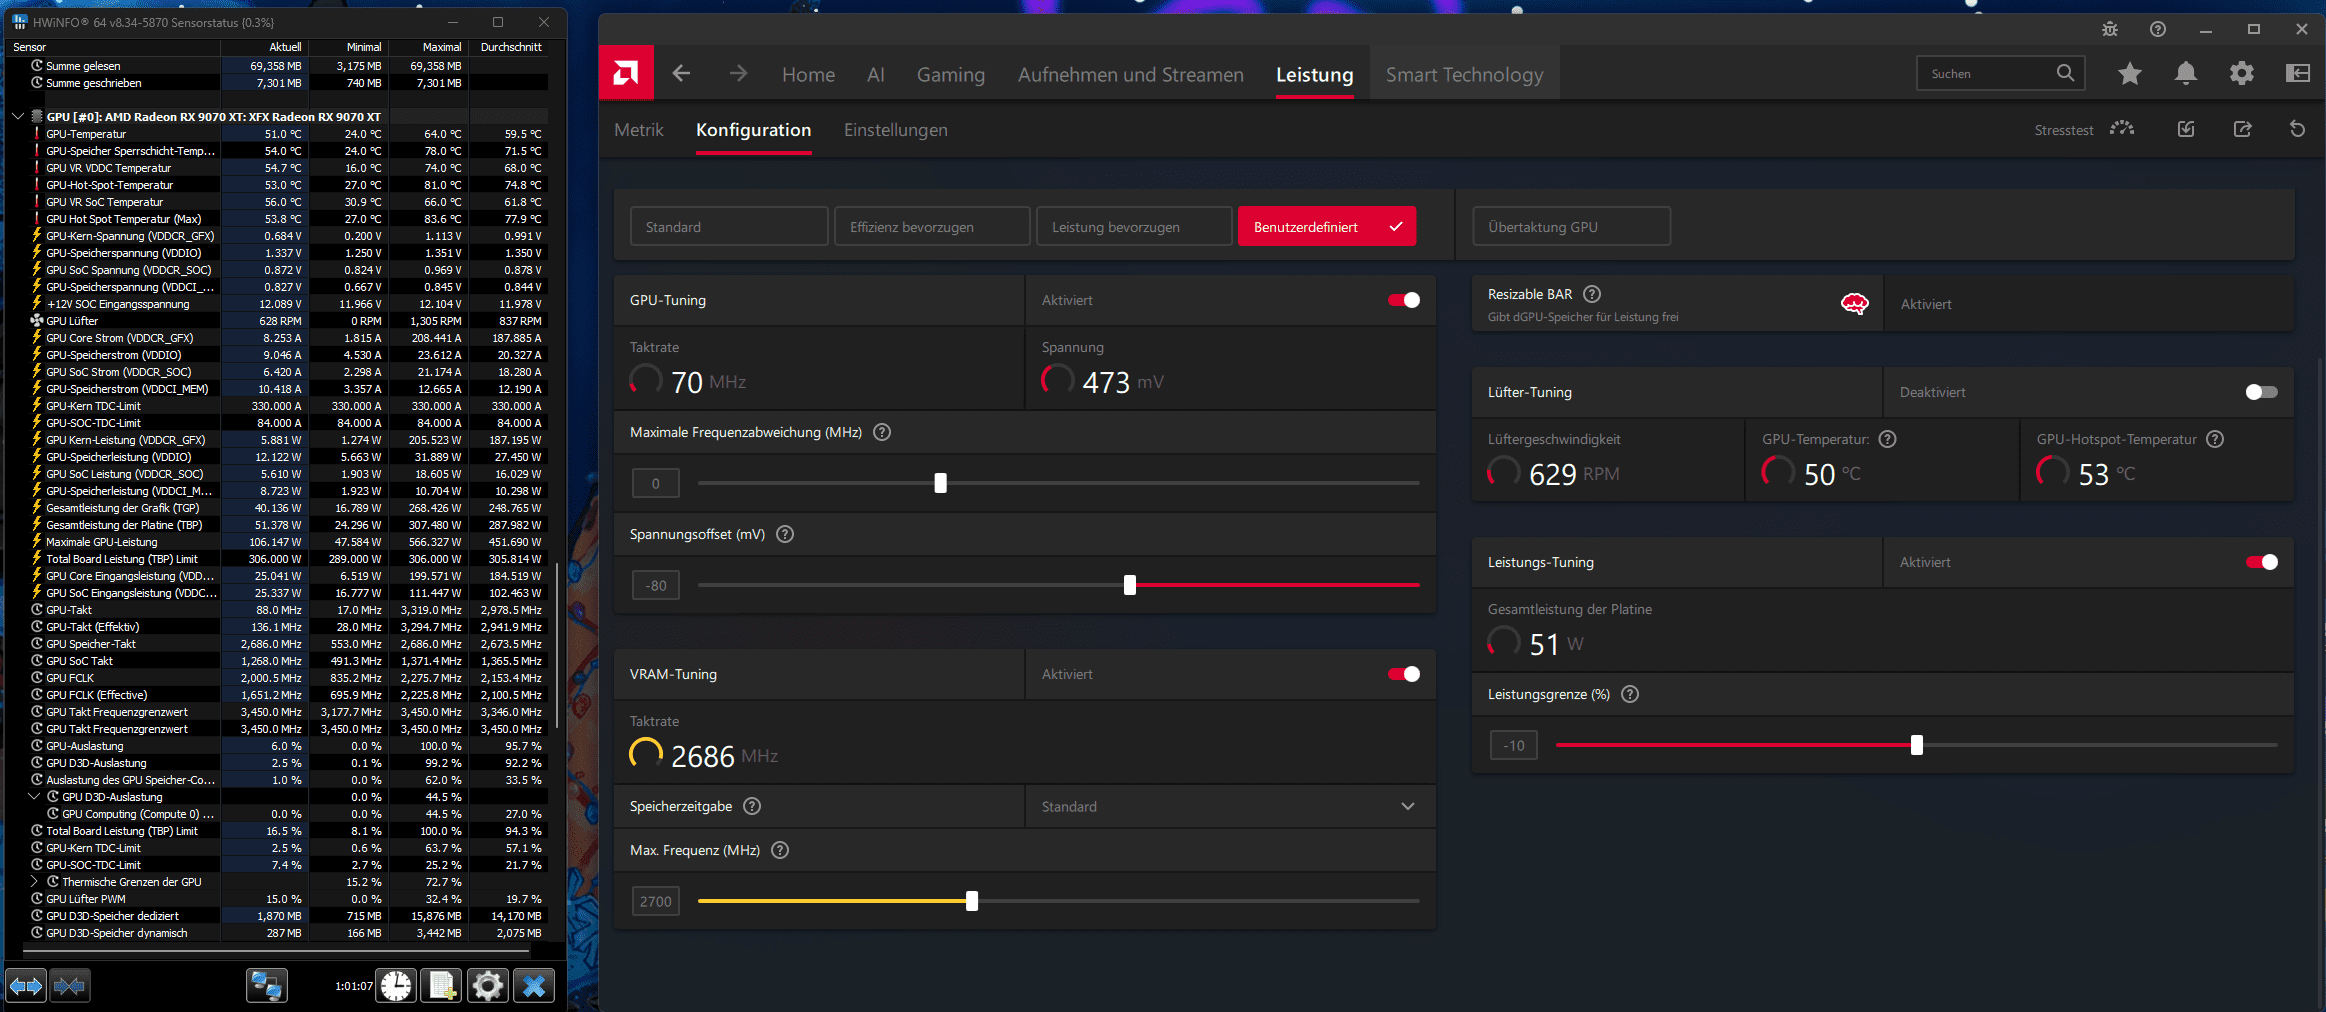The image size is (2326, 1012).
Task: Disable the VRAM-Tuning toggle
Action: [x=1404, y=674]
